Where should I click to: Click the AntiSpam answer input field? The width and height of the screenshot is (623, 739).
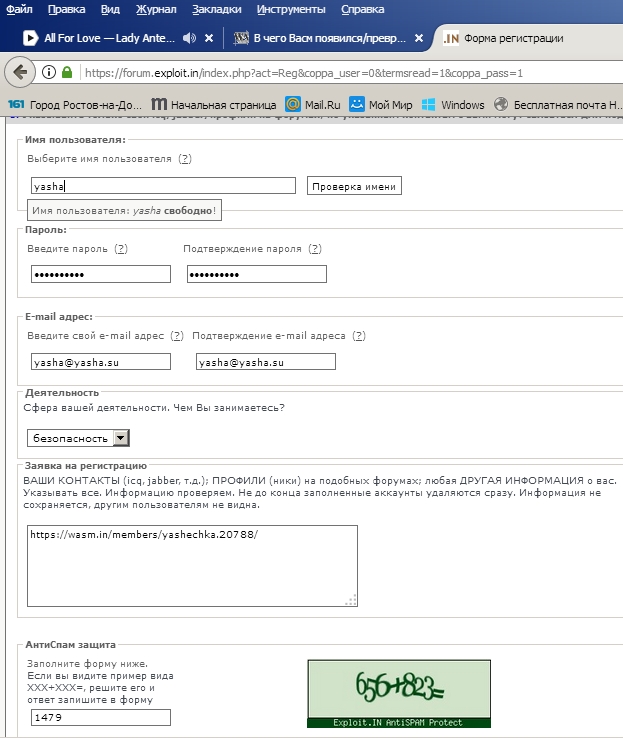pyautogui.click(x=99, y=717)
